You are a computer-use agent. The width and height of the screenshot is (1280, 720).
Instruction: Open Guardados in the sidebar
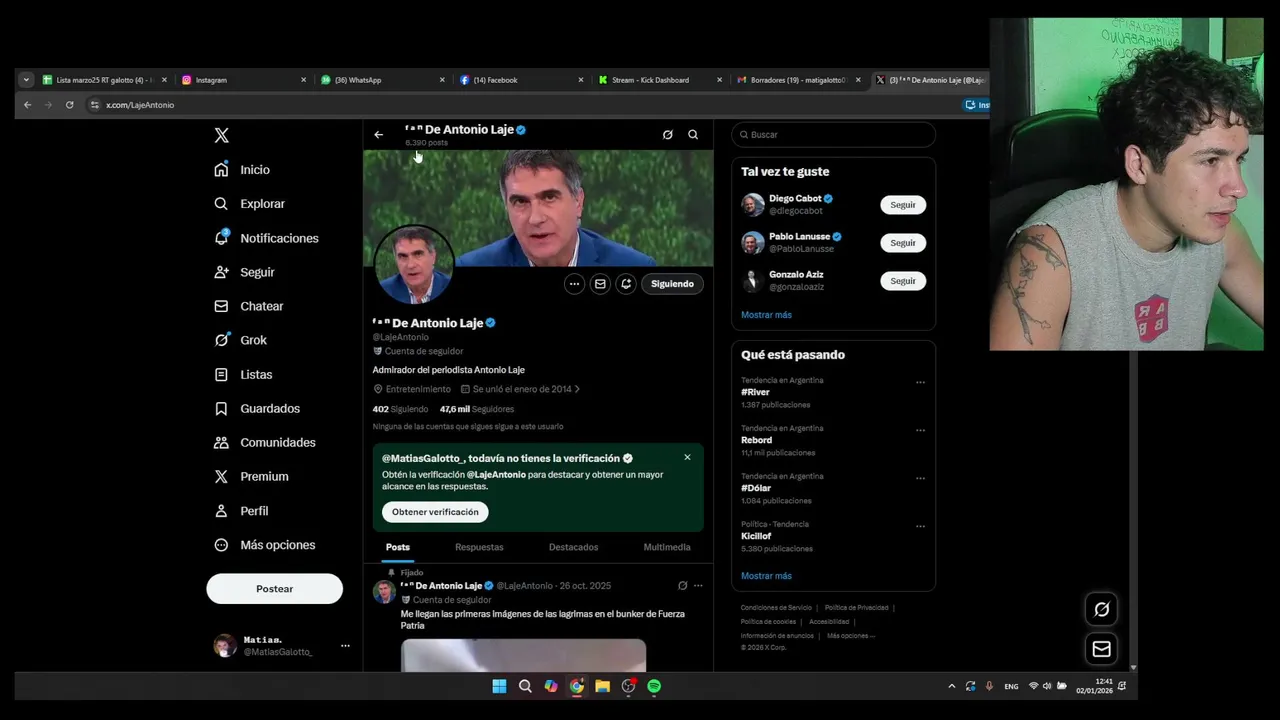(x=257, y=408)
